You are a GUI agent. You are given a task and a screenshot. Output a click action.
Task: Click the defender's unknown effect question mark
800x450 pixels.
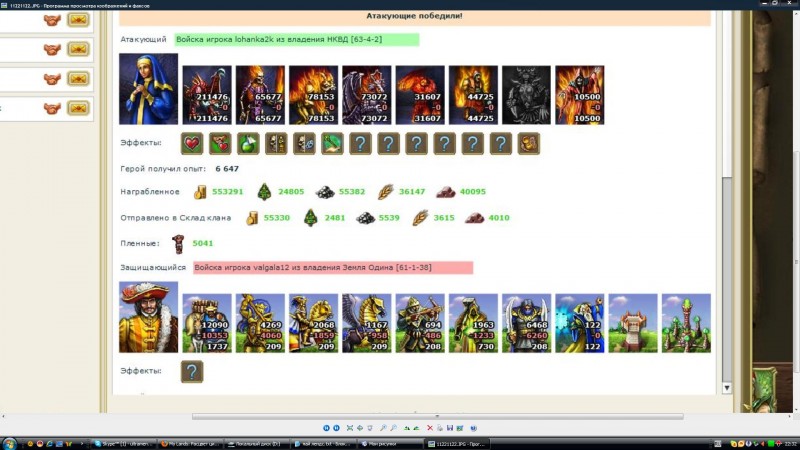[192, 372]
